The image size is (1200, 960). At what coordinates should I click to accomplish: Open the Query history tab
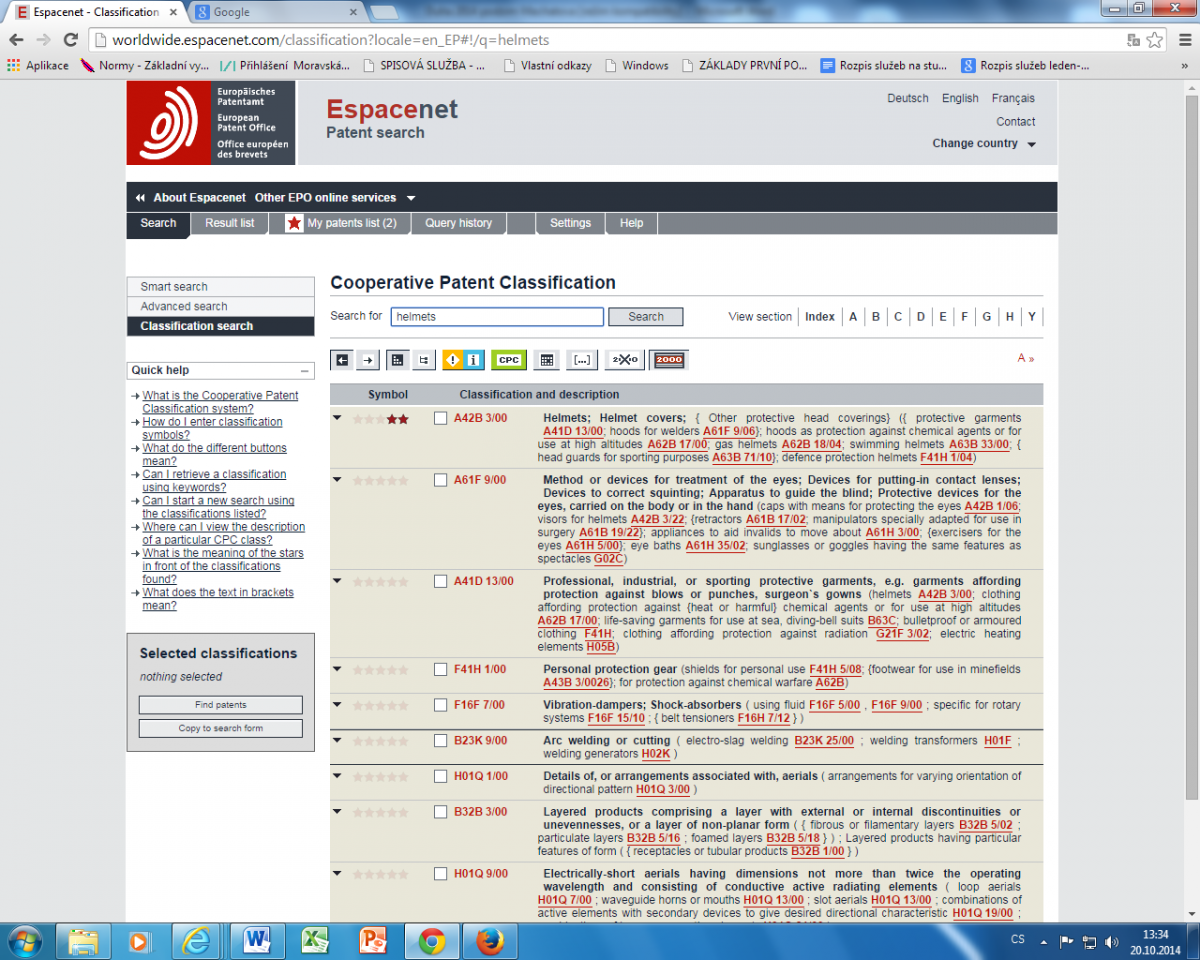[458, 223]
